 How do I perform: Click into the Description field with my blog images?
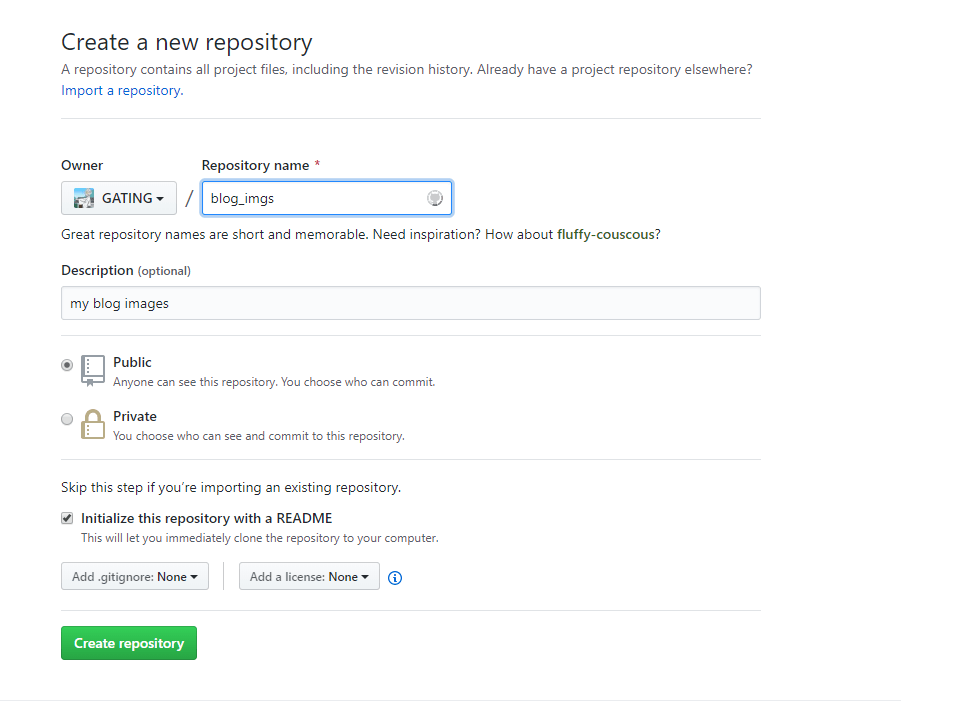pos(410,303)
